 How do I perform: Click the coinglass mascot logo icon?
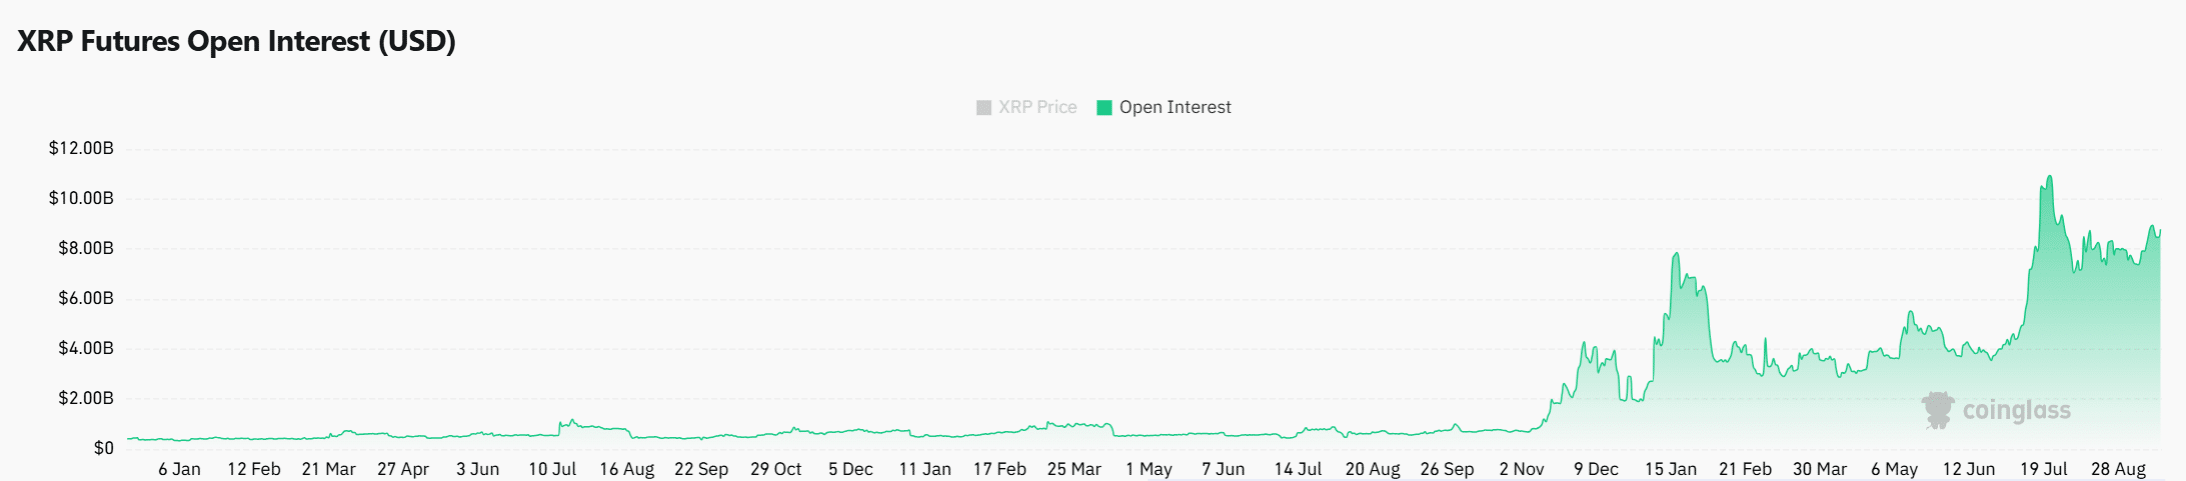click(x=1937, y=410)
